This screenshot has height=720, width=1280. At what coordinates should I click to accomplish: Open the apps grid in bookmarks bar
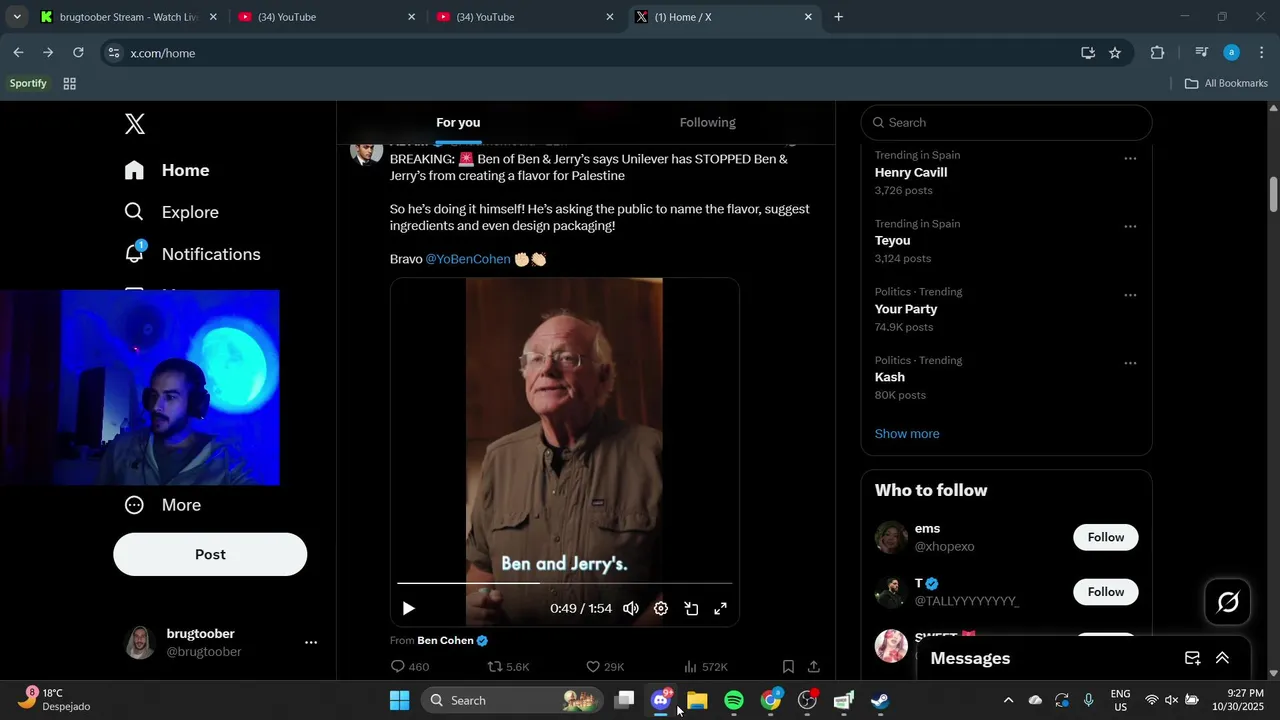click(70, 84)
